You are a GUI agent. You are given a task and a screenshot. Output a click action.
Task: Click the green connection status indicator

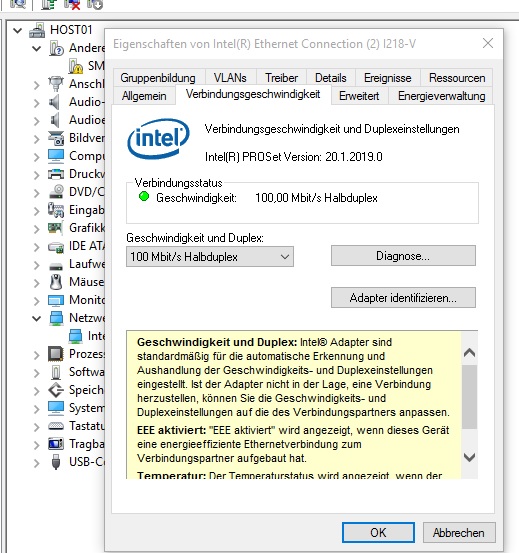click(x=144, y=196)
